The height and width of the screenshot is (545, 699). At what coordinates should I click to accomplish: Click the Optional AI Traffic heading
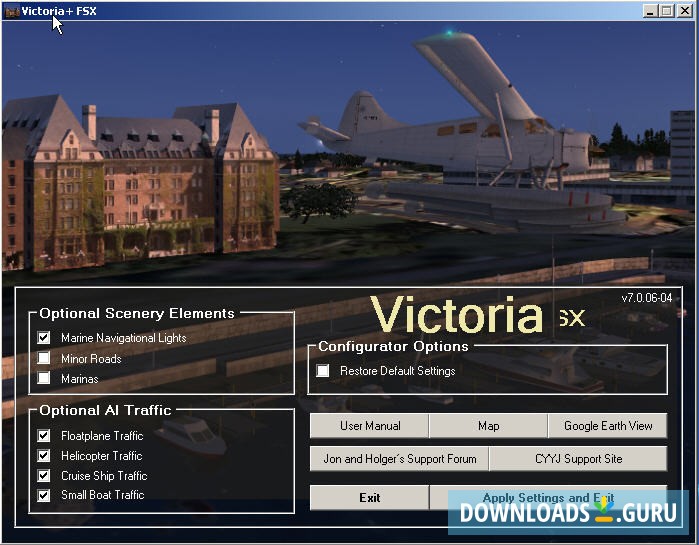pos(105,410)
